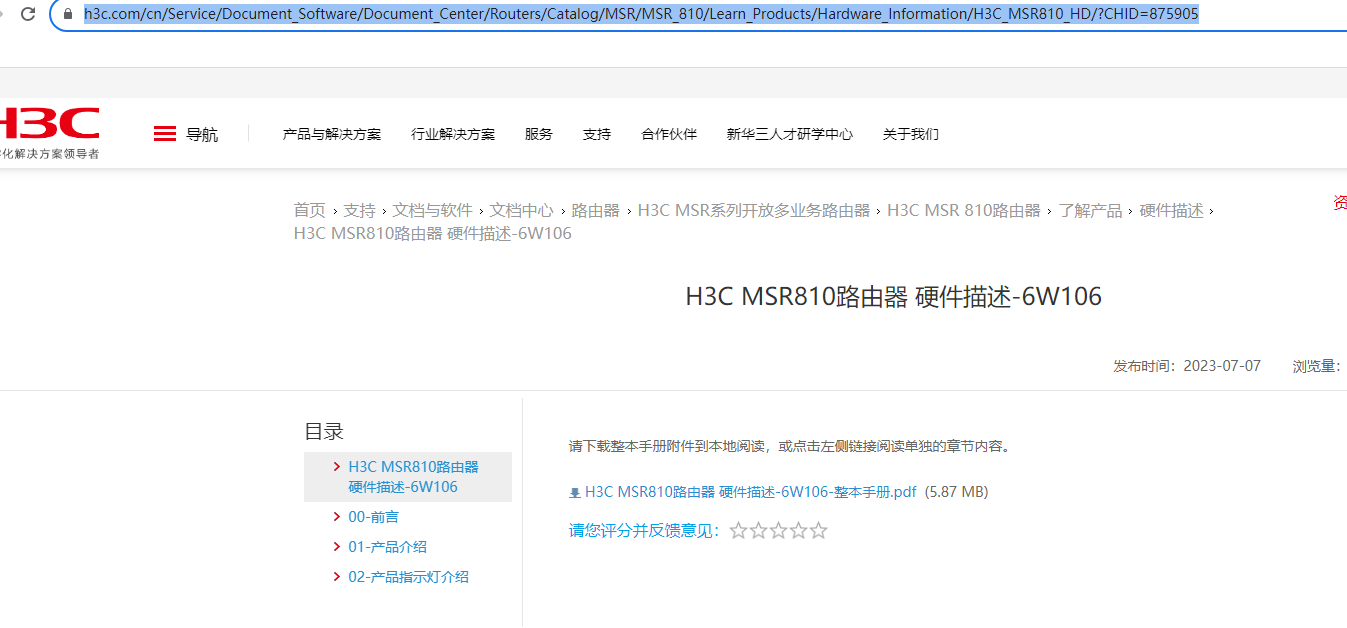This screenshot has width=1347, height=628.
Task: Open the 支持 menu in the top navigation
Action: (x=597, y=134)
